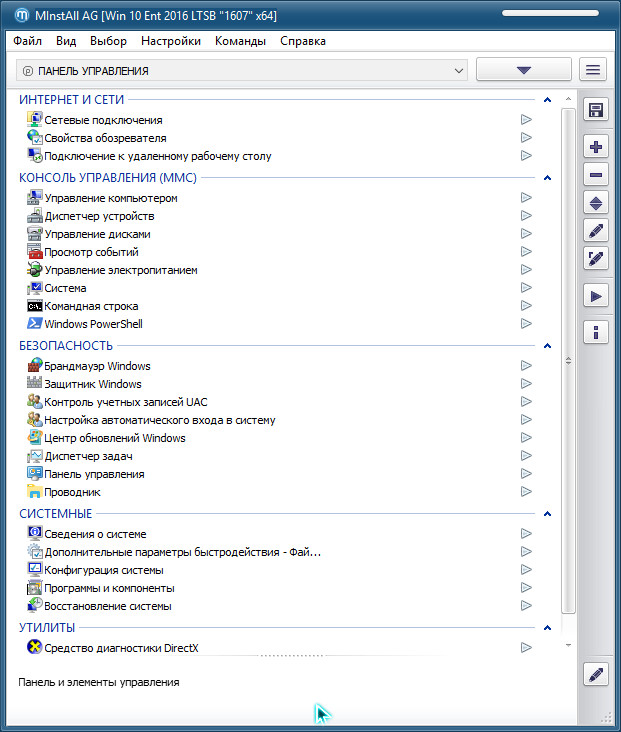
Task: Collapse the КОНСОЛЬ УПРАВЛЕНИЯ (MMC) section
Action: (547, 177)
